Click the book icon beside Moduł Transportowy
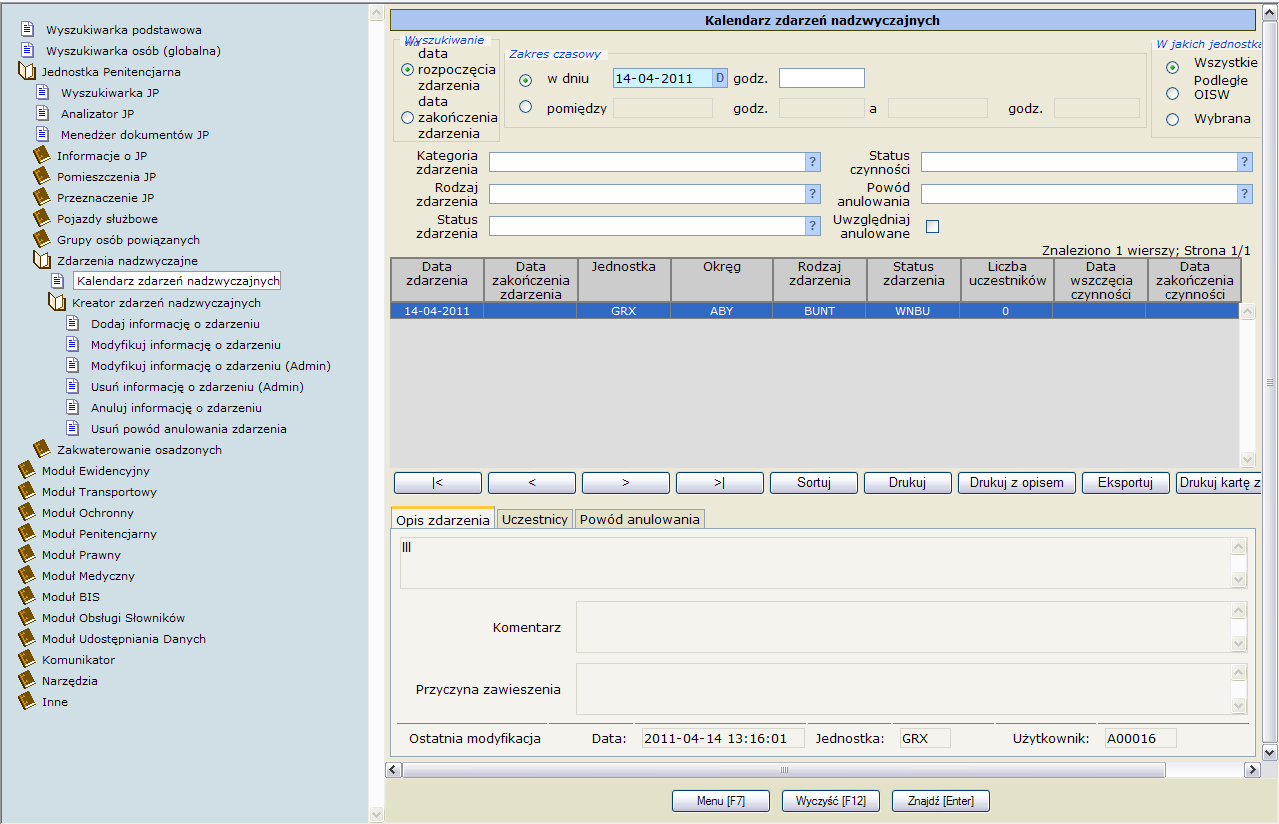This screenshot has width=1279, height=824. tap(27, 491)
